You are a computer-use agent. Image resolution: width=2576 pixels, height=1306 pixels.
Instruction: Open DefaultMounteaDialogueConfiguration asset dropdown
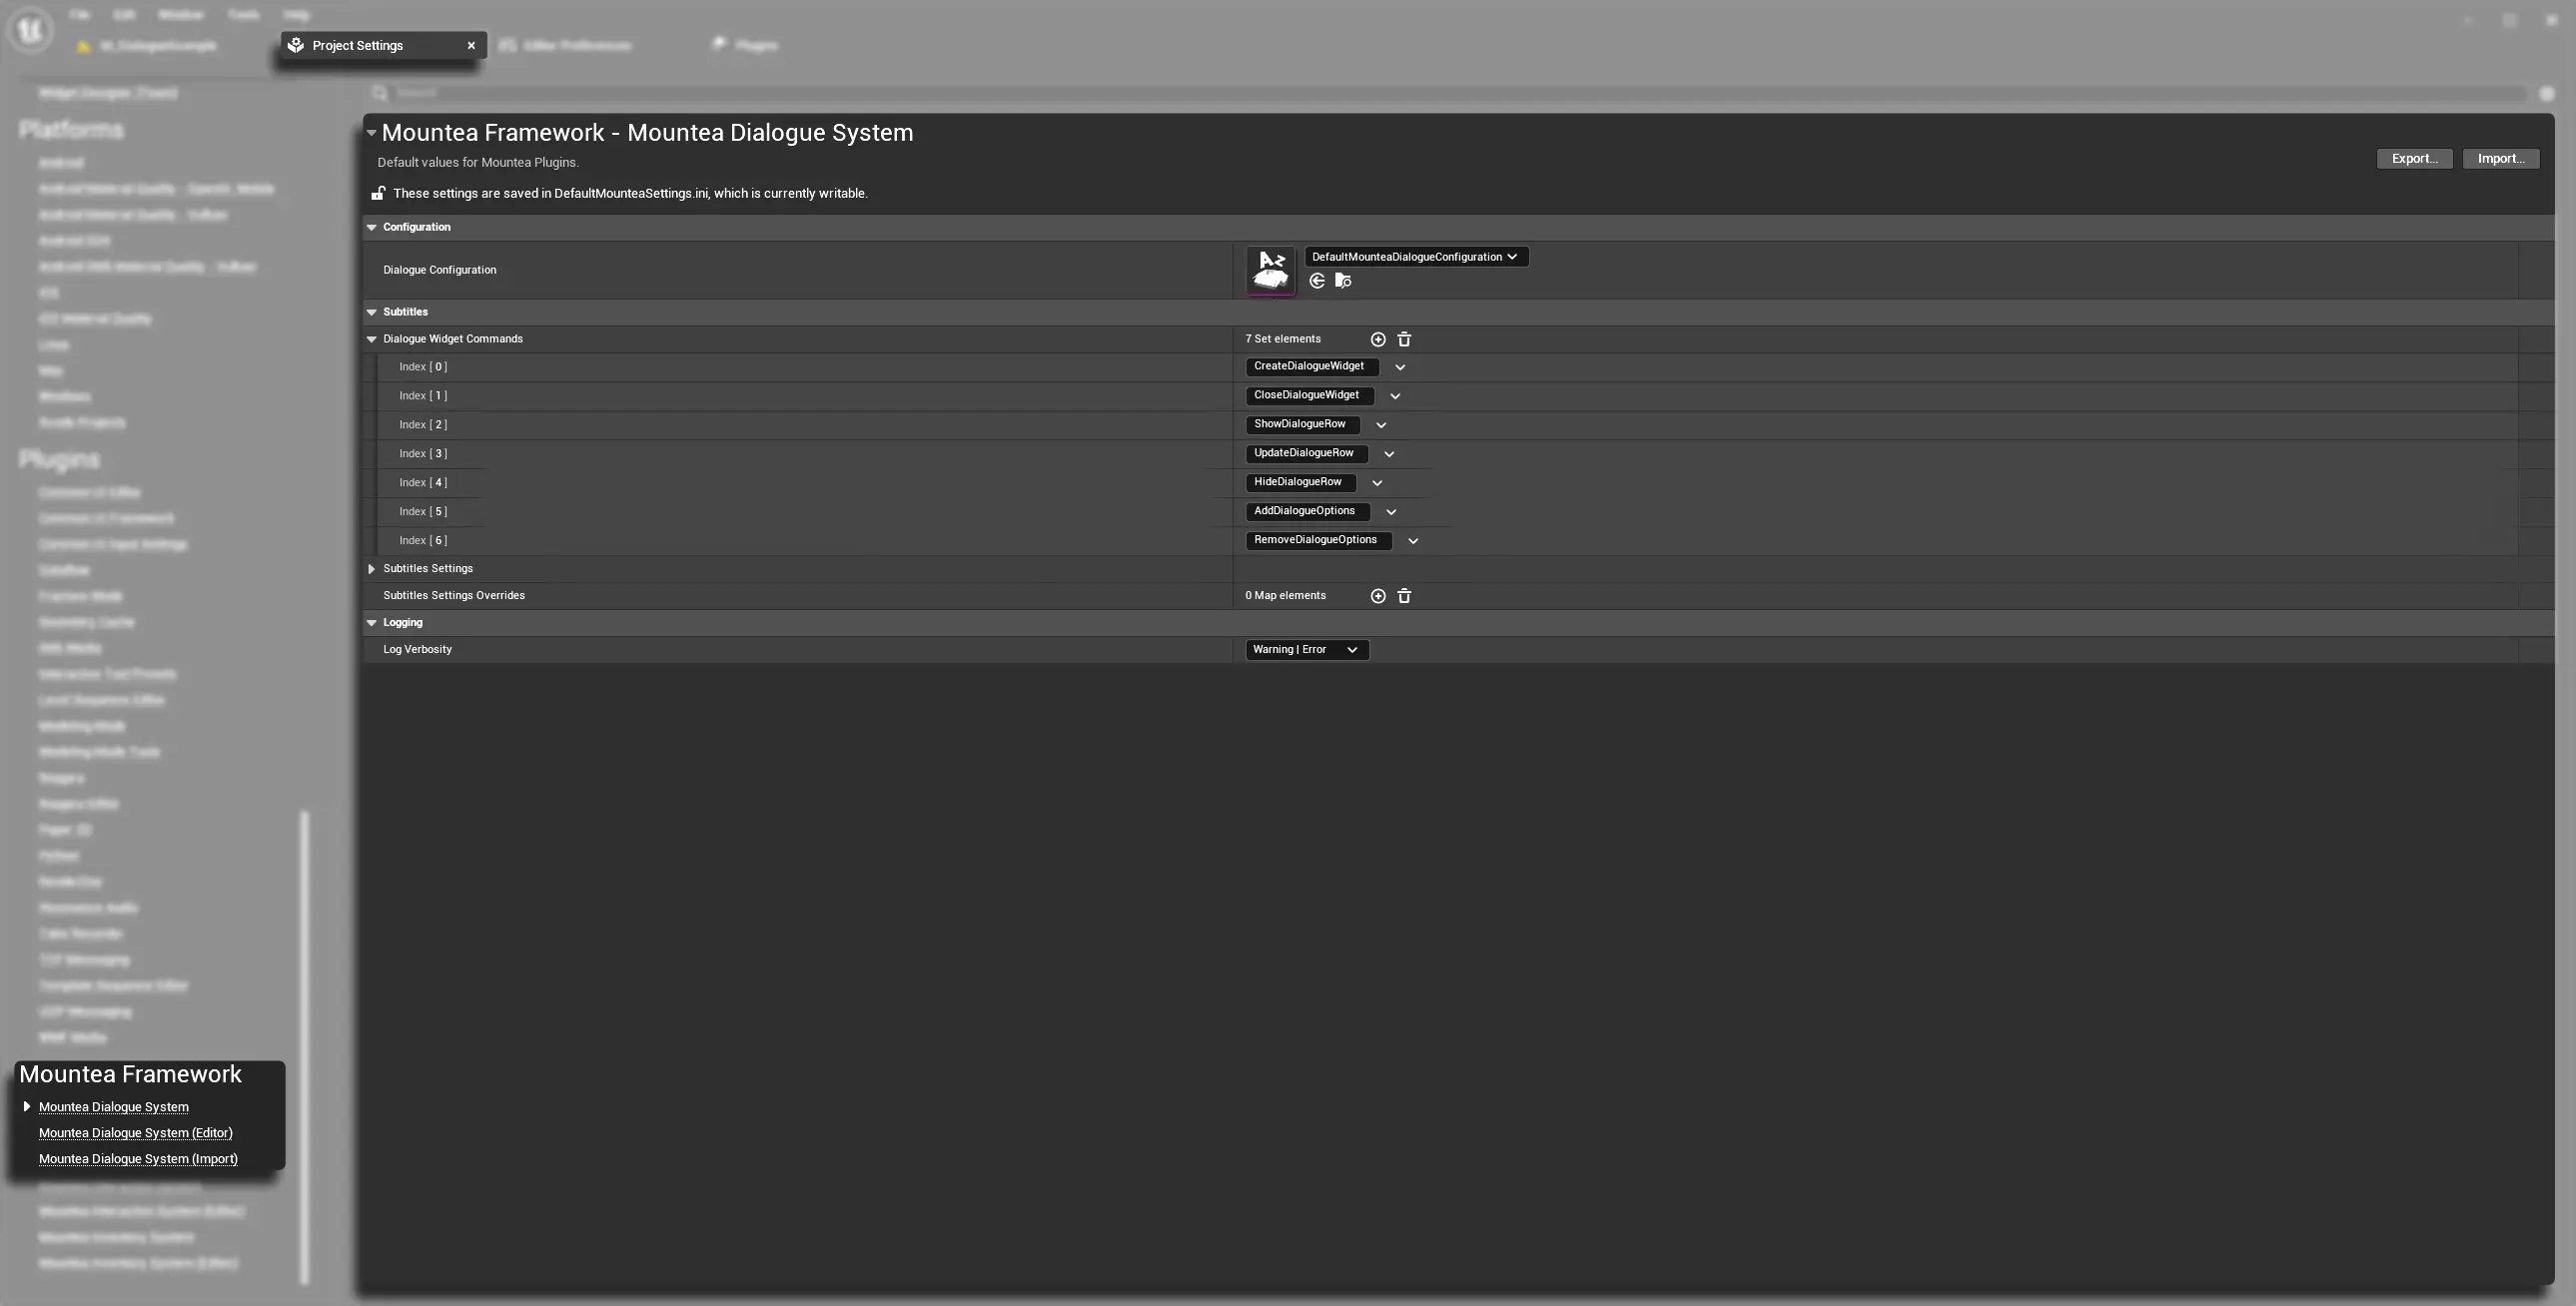coord(1415,257)
